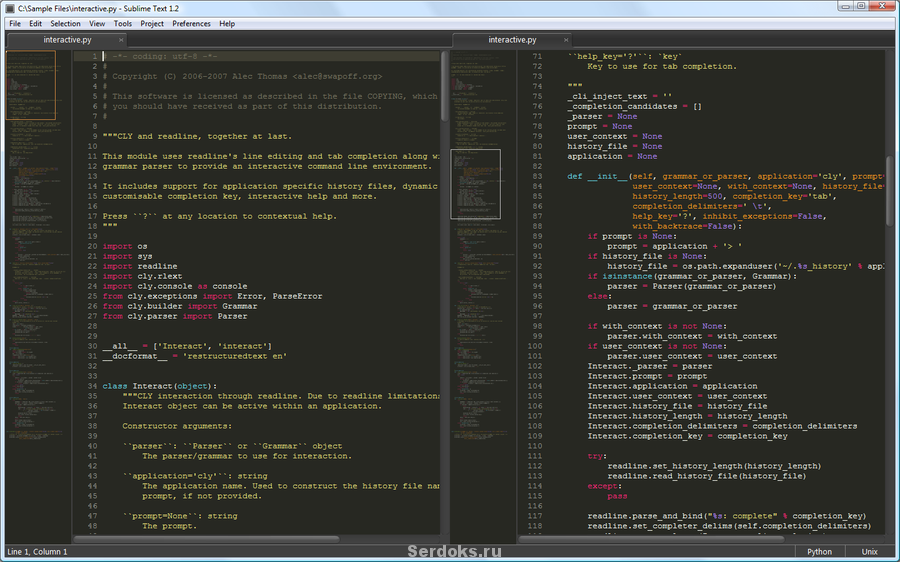Click the Copyright comment on line 3
The image size is (900, 562).
point(242,76)
